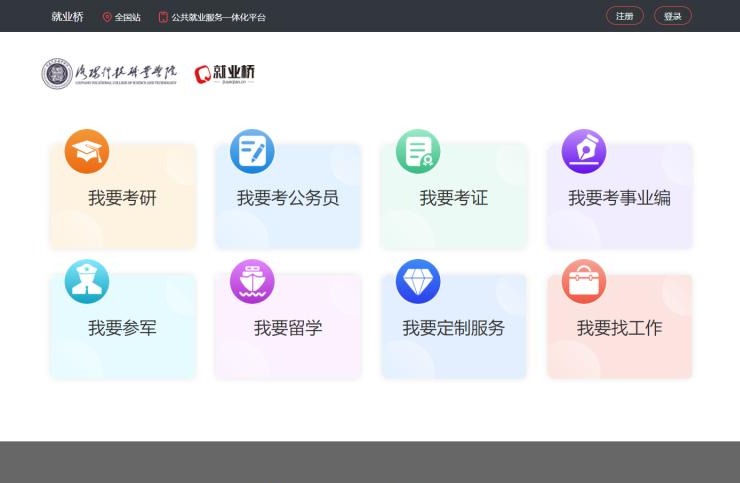Click the cyan soldier icon

click(87, 282)
